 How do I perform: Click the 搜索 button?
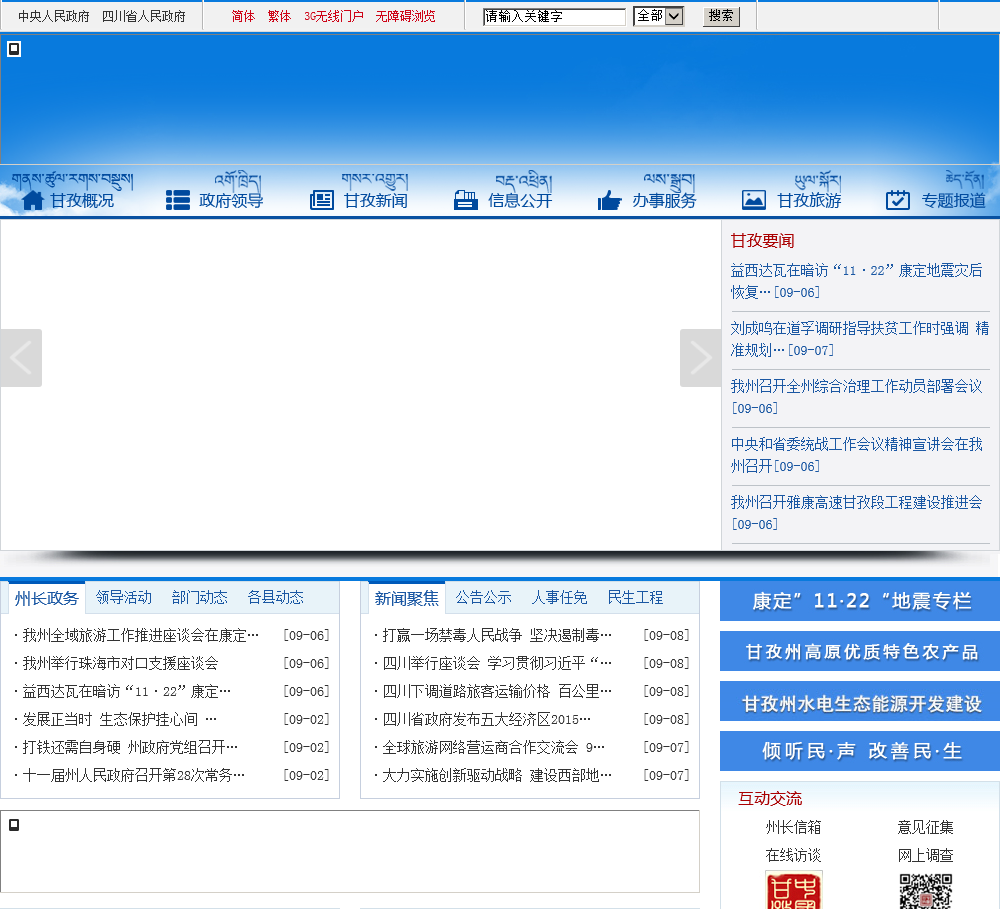721,16
